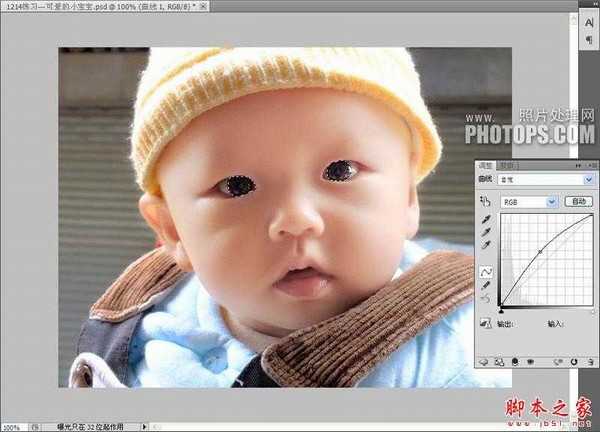Click the smooth curve icon
The height and width of the screenshot is (432, 600).
coord(486,299)
